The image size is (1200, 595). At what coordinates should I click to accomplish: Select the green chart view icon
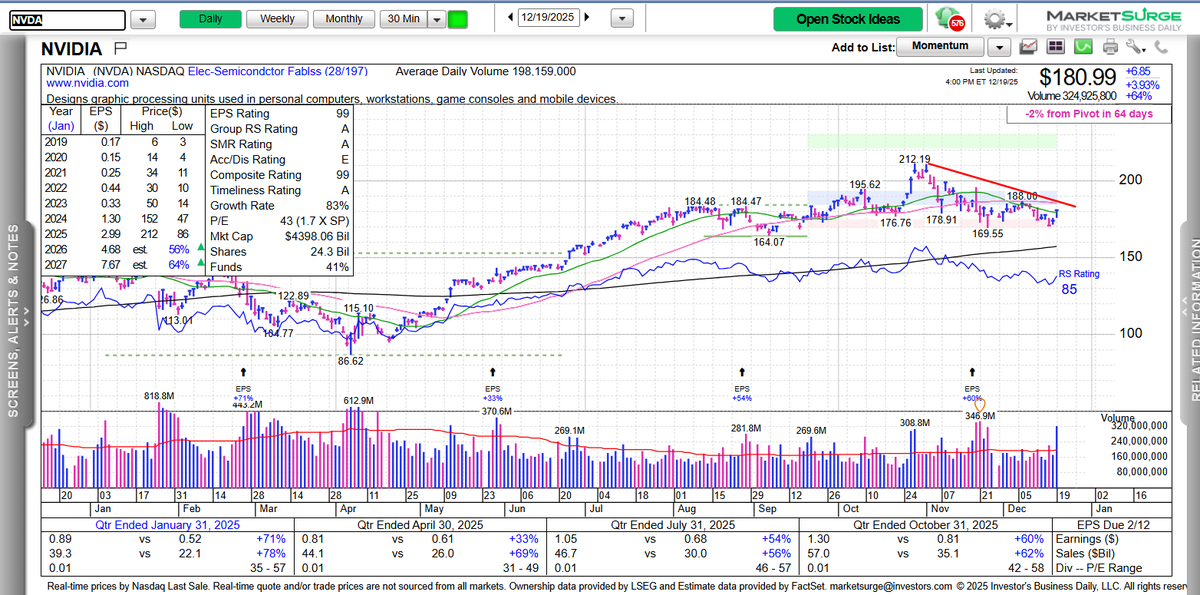pos(1083,47)
